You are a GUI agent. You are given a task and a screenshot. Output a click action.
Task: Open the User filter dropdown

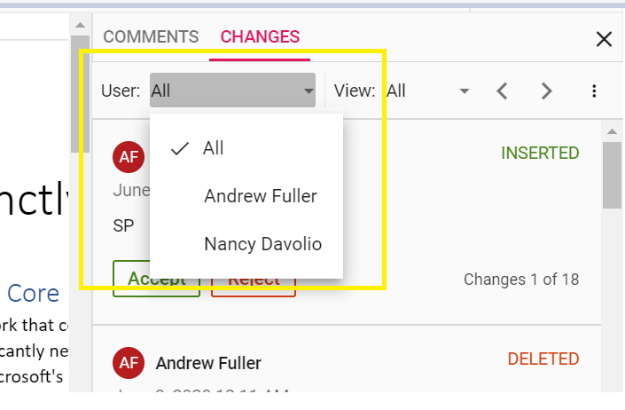tap(232, 91)
